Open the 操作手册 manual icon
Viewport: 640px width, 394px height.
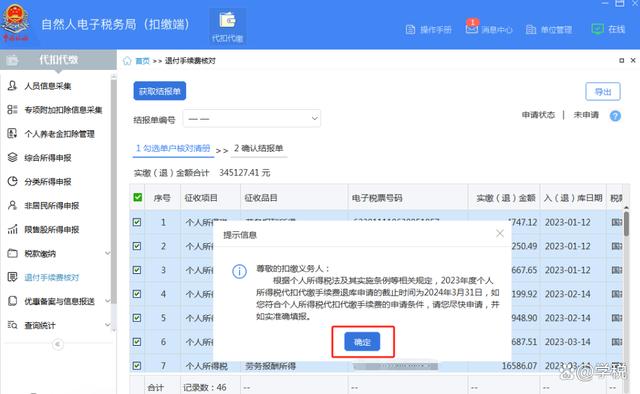pos(410,30)
